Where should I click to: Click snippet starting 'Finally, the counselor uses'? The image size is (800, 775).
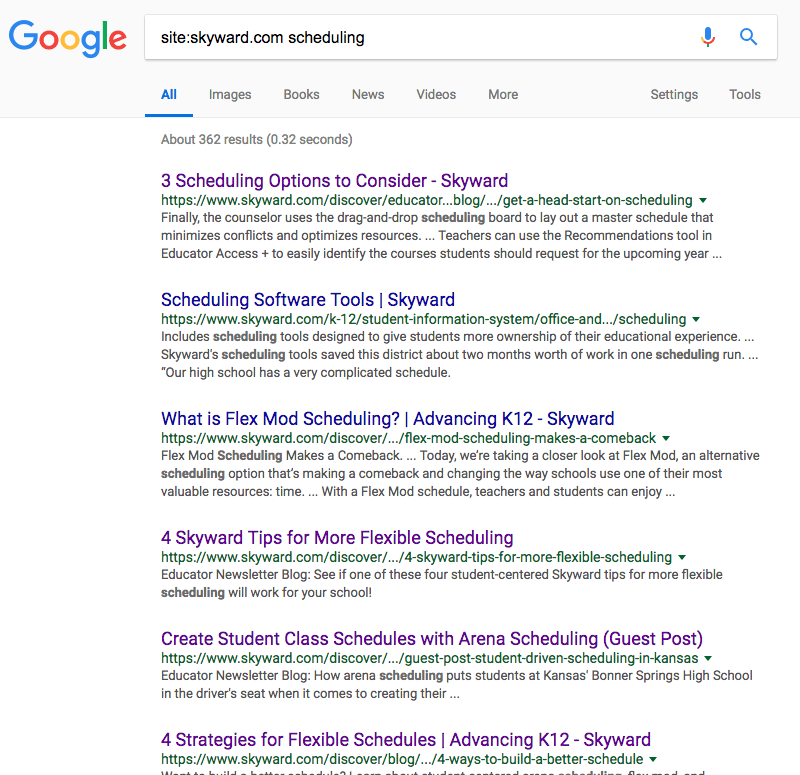click(x=441, y=236)
